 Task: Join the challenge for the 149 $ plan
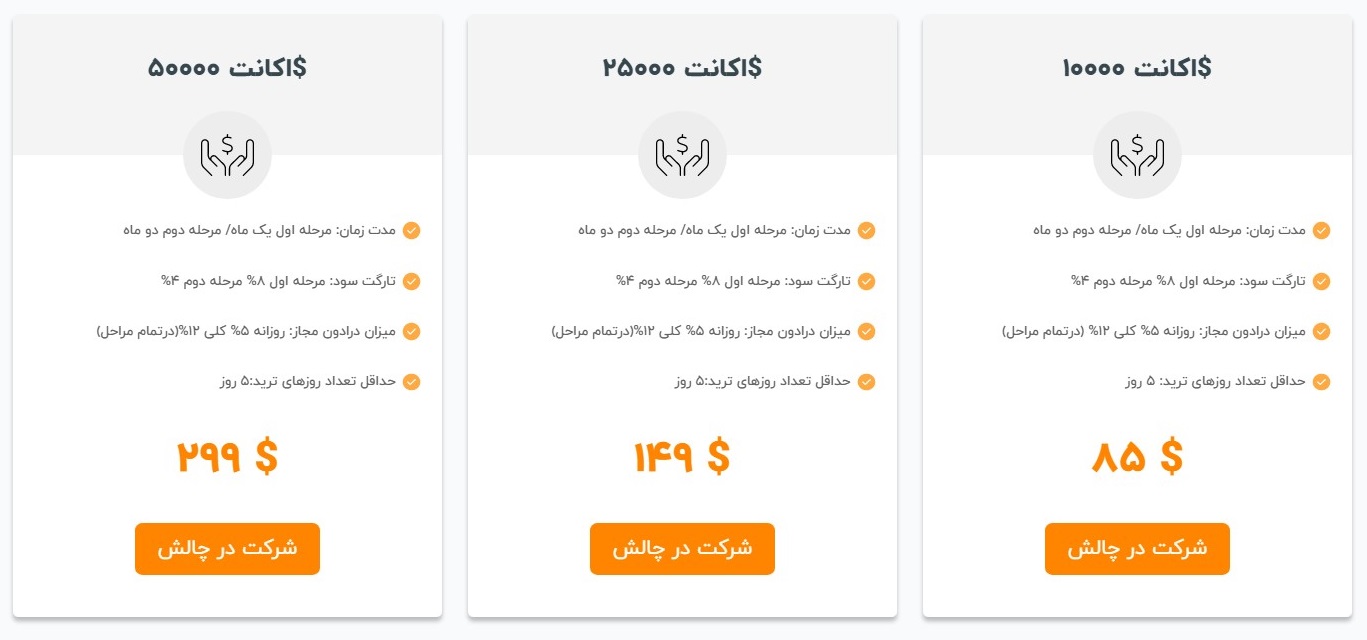point(682,549)
